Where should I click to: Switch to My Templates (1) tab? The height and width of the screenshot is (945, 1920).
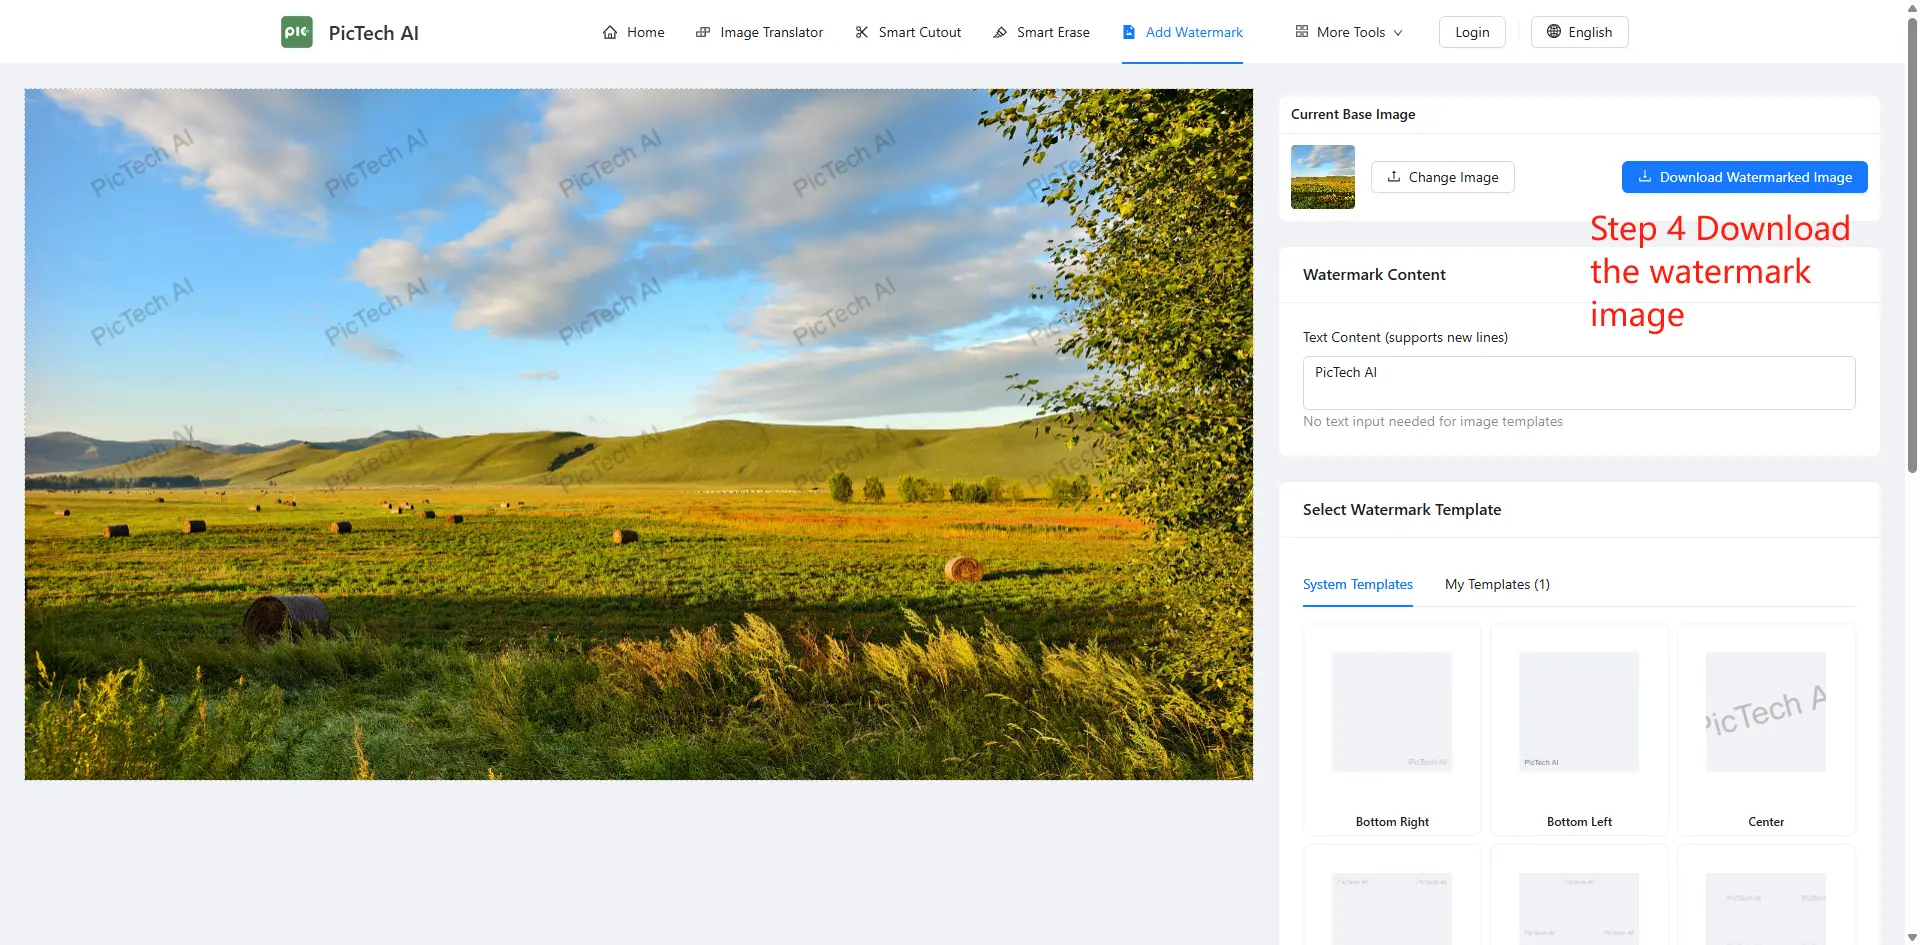pos(1497,584)
